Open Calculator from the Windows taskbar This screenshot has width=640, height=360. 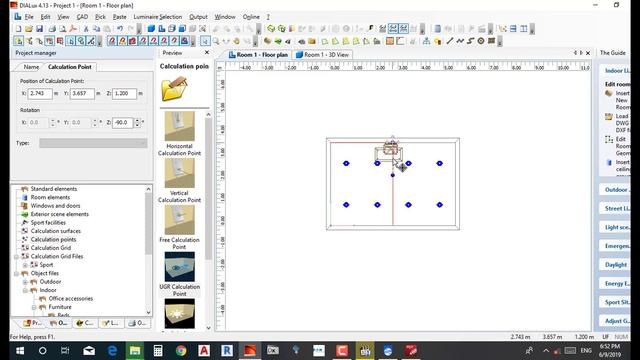(158, 351)
